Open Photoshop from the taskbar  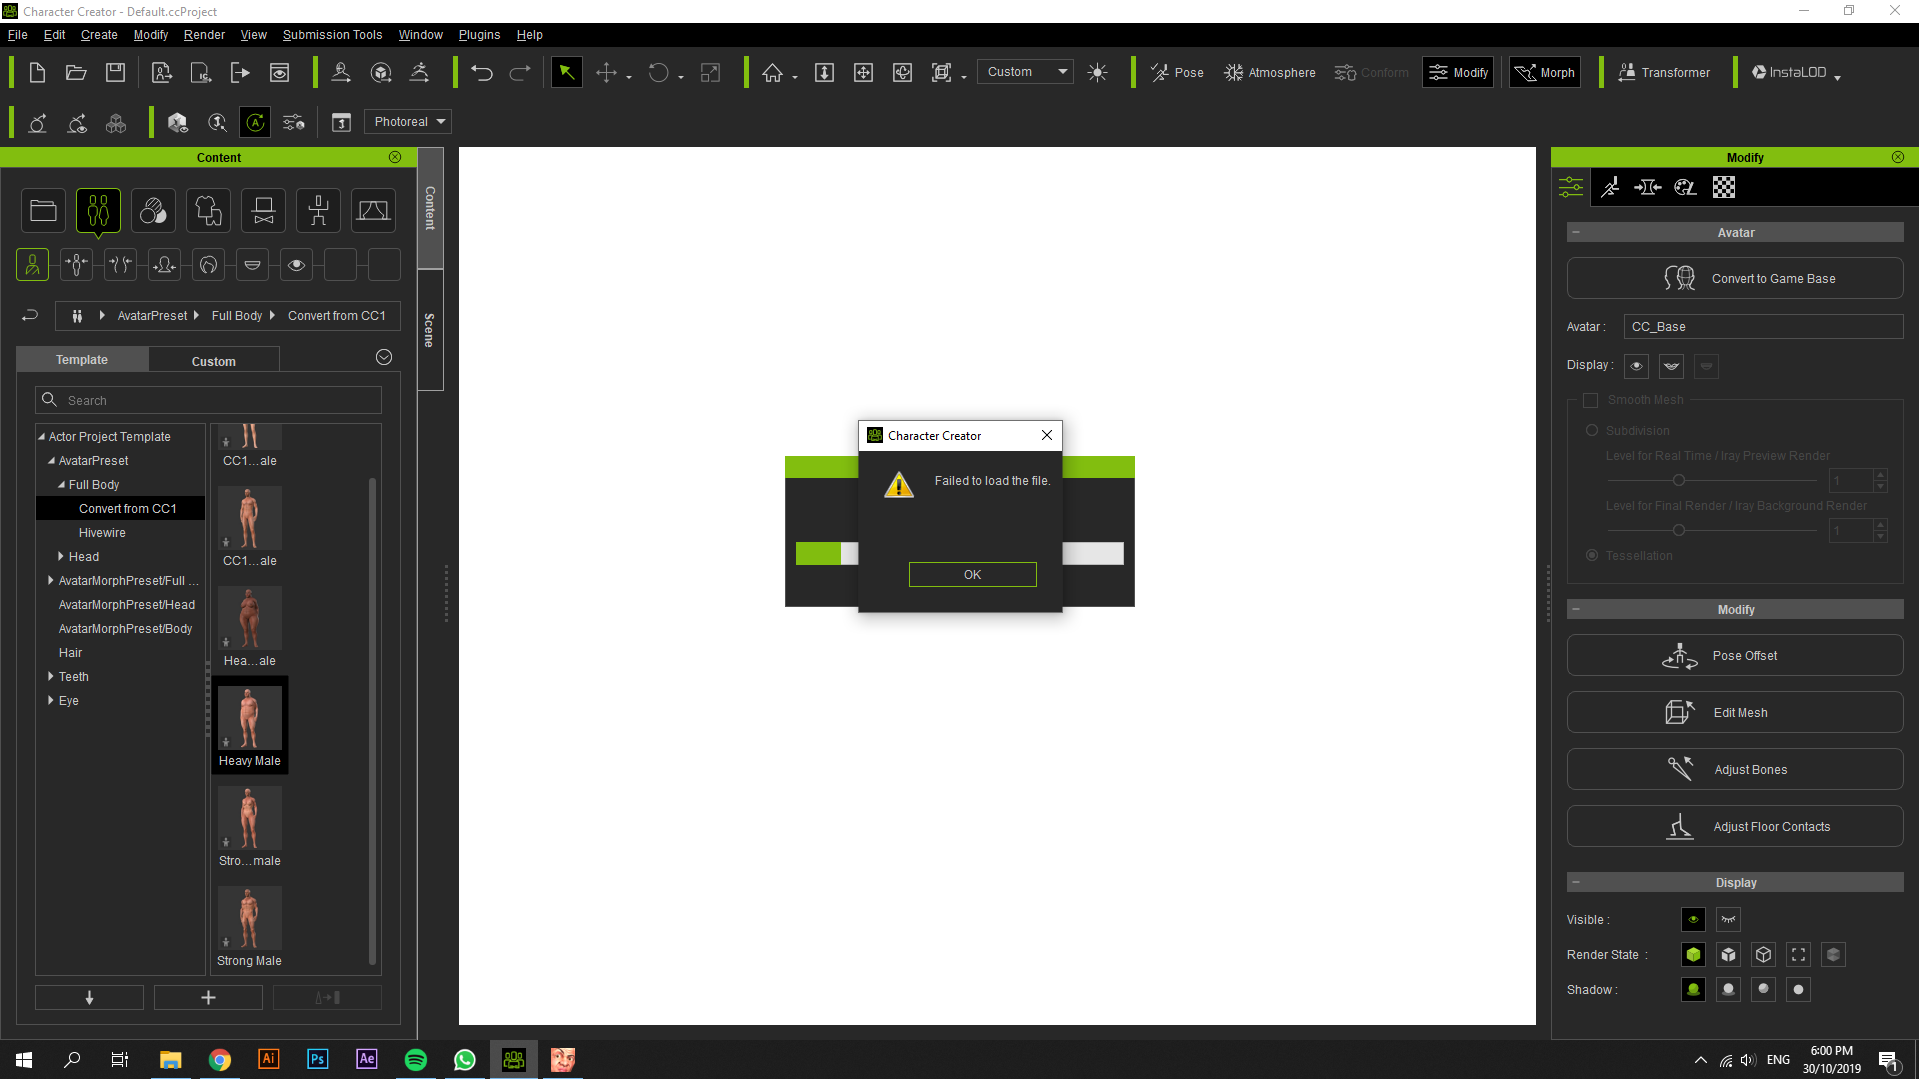tap(317, 1060)
